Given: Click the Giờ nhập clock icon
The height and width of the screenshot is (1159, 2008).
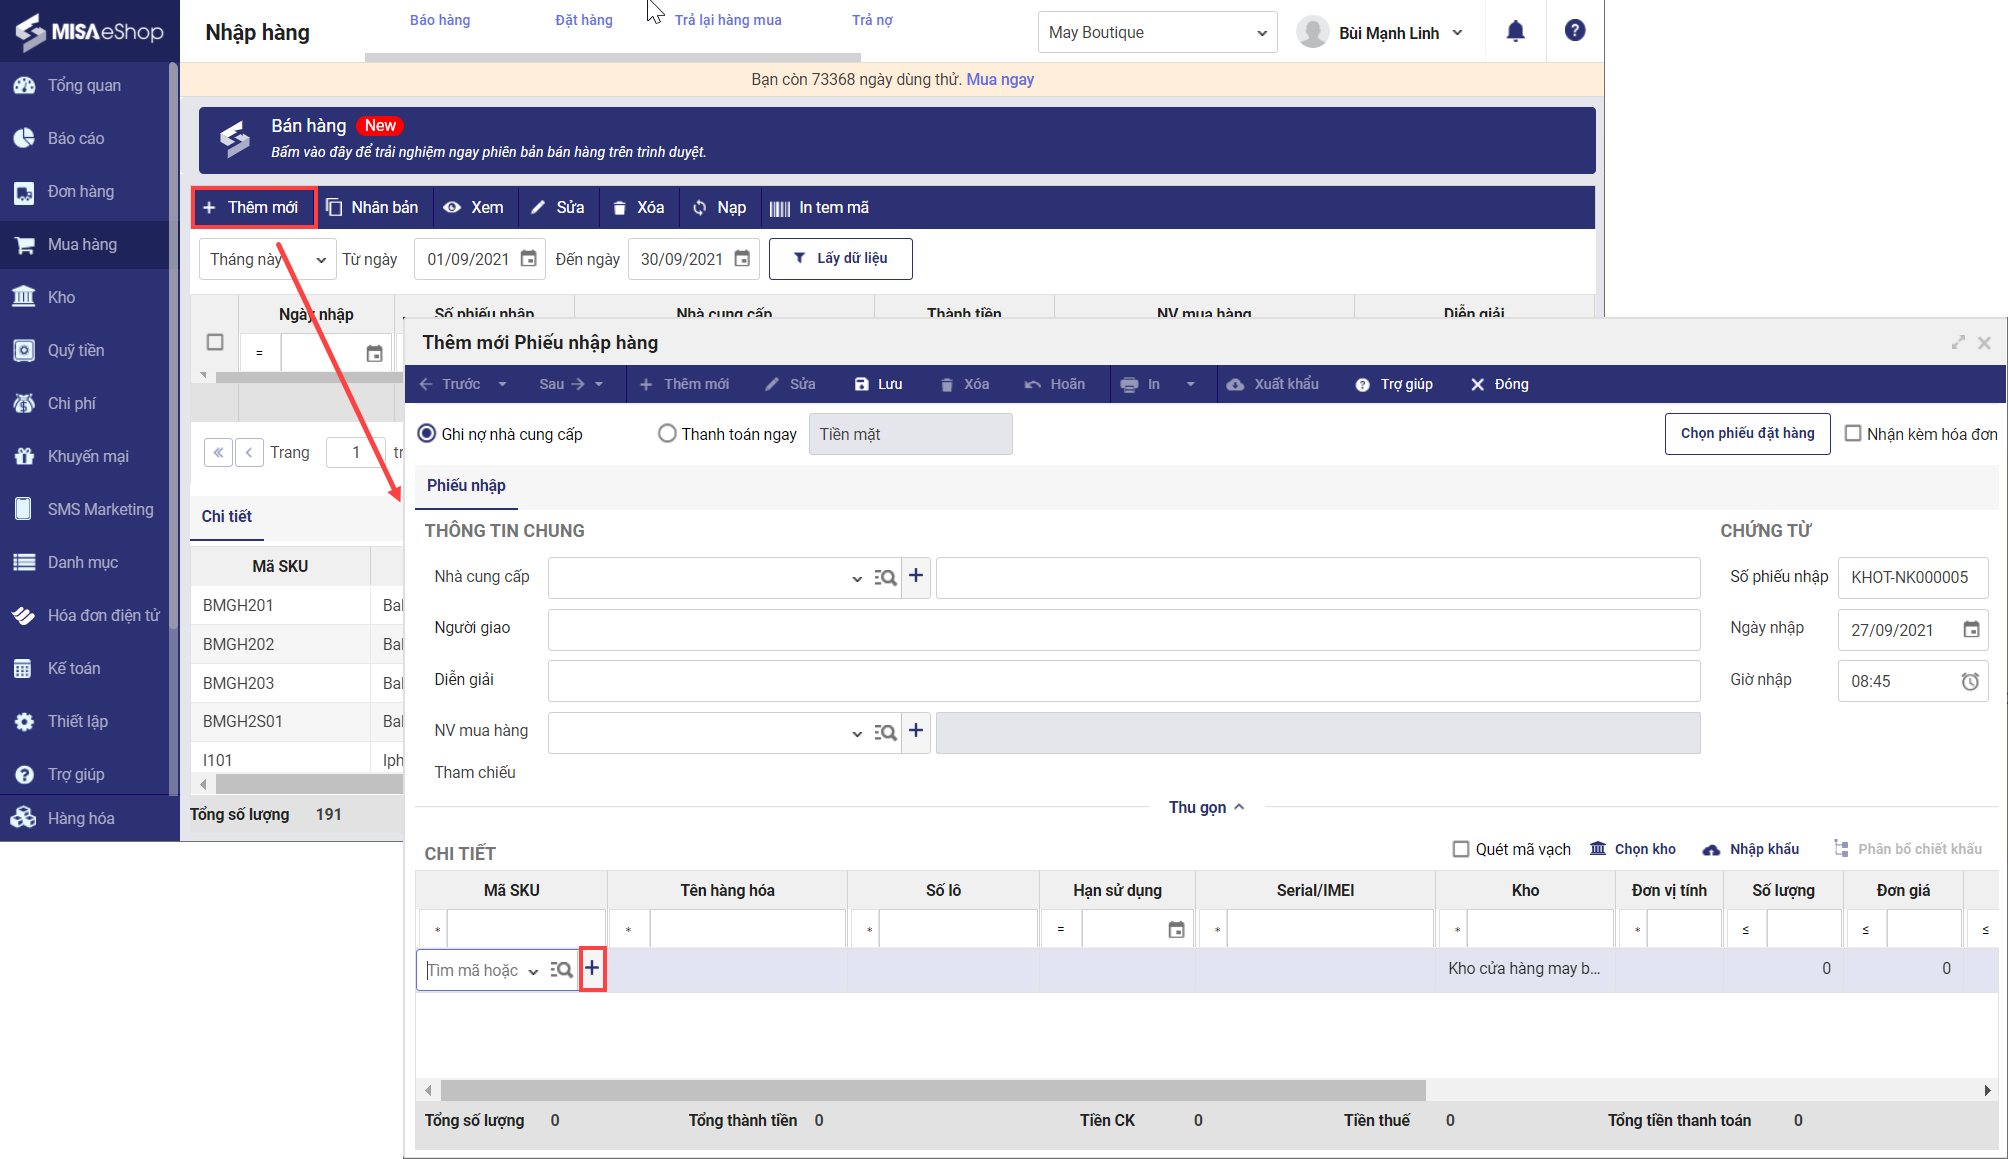Looking at the screenshot, I should click(x=1970, y=681).
